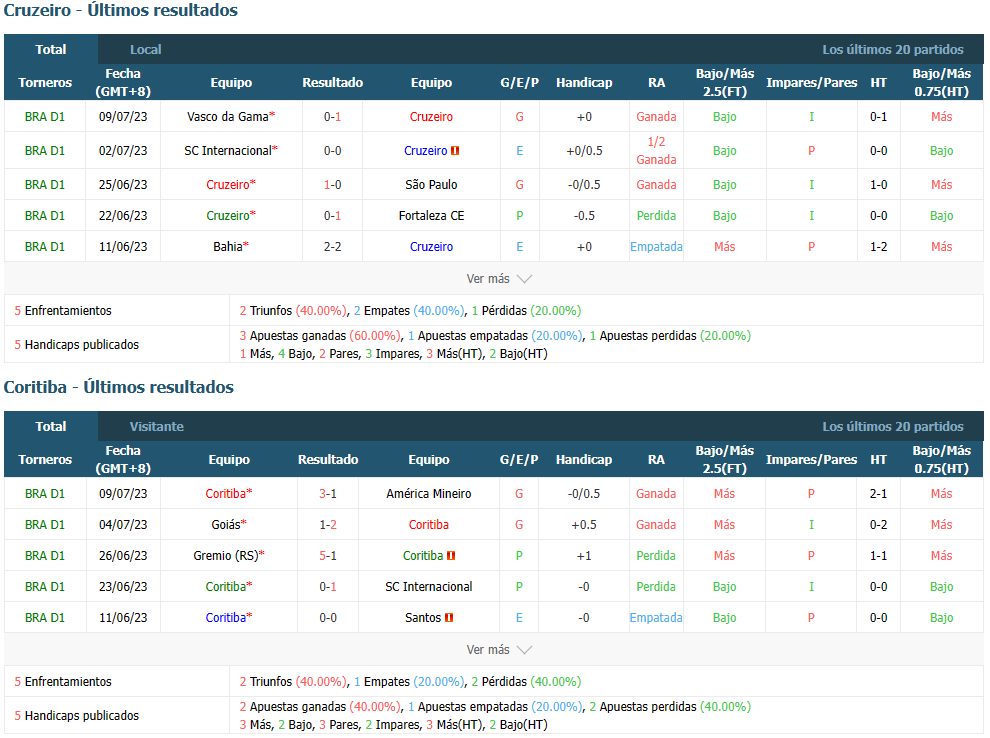The image size is (990, 738).
Task: Click the 2-1 HT score on América Mineiro row
Action: (x=878, y=494)
